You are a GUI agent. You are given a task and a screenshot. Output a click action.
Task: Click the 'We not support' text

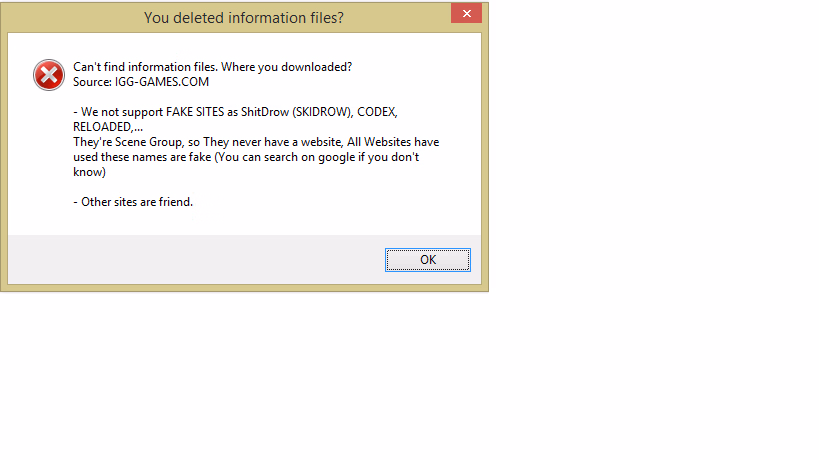point(122,112)
